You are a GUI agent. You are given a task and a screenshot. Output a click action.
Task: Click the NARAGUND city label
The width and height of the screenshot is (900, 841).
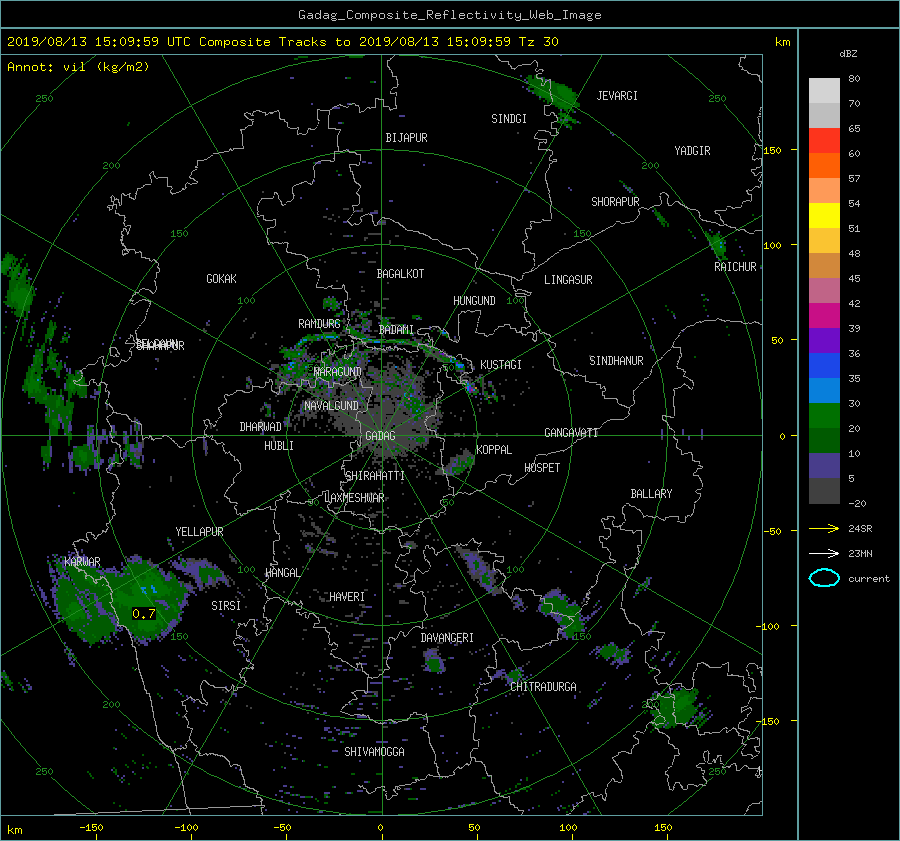coord(338,372)
